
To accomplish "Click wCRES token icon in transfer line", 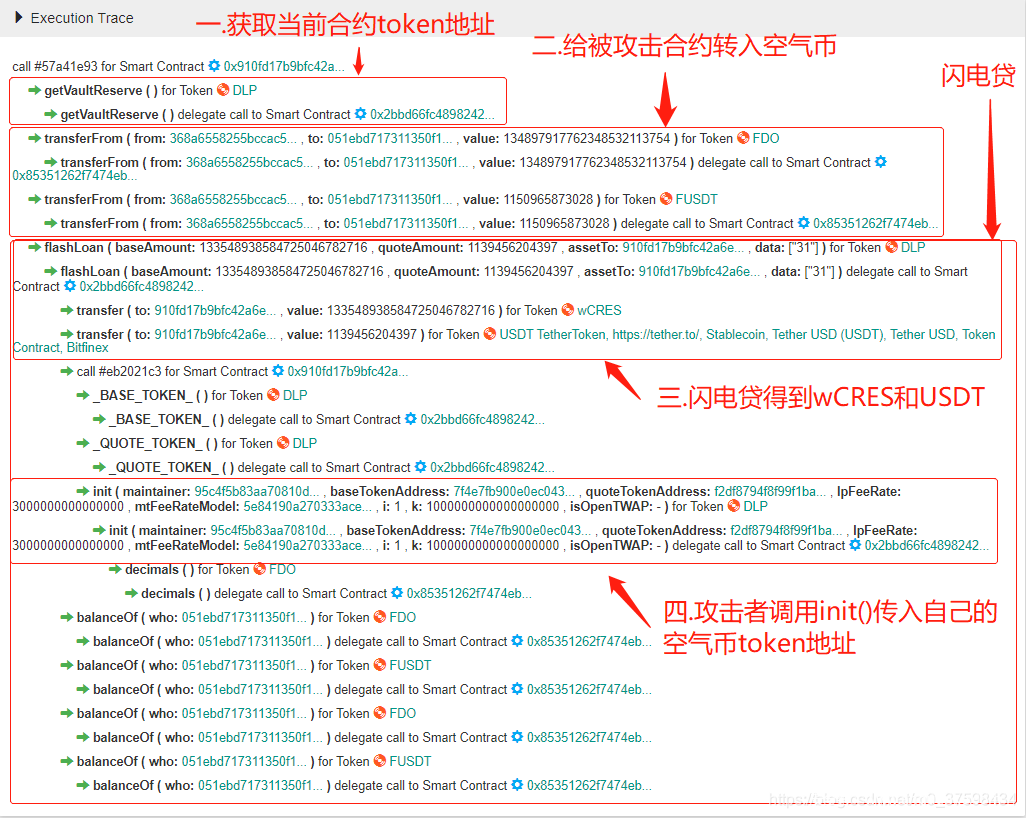I will (568, 310).
